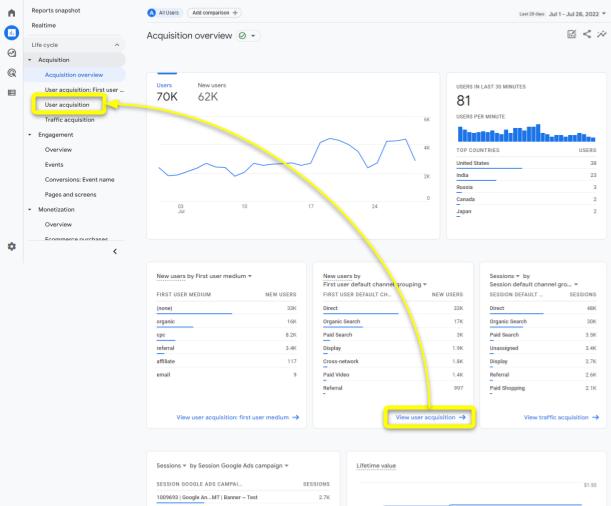Open Pages and screens report
This screenshot has width=611, height=506.
point(70,194)
